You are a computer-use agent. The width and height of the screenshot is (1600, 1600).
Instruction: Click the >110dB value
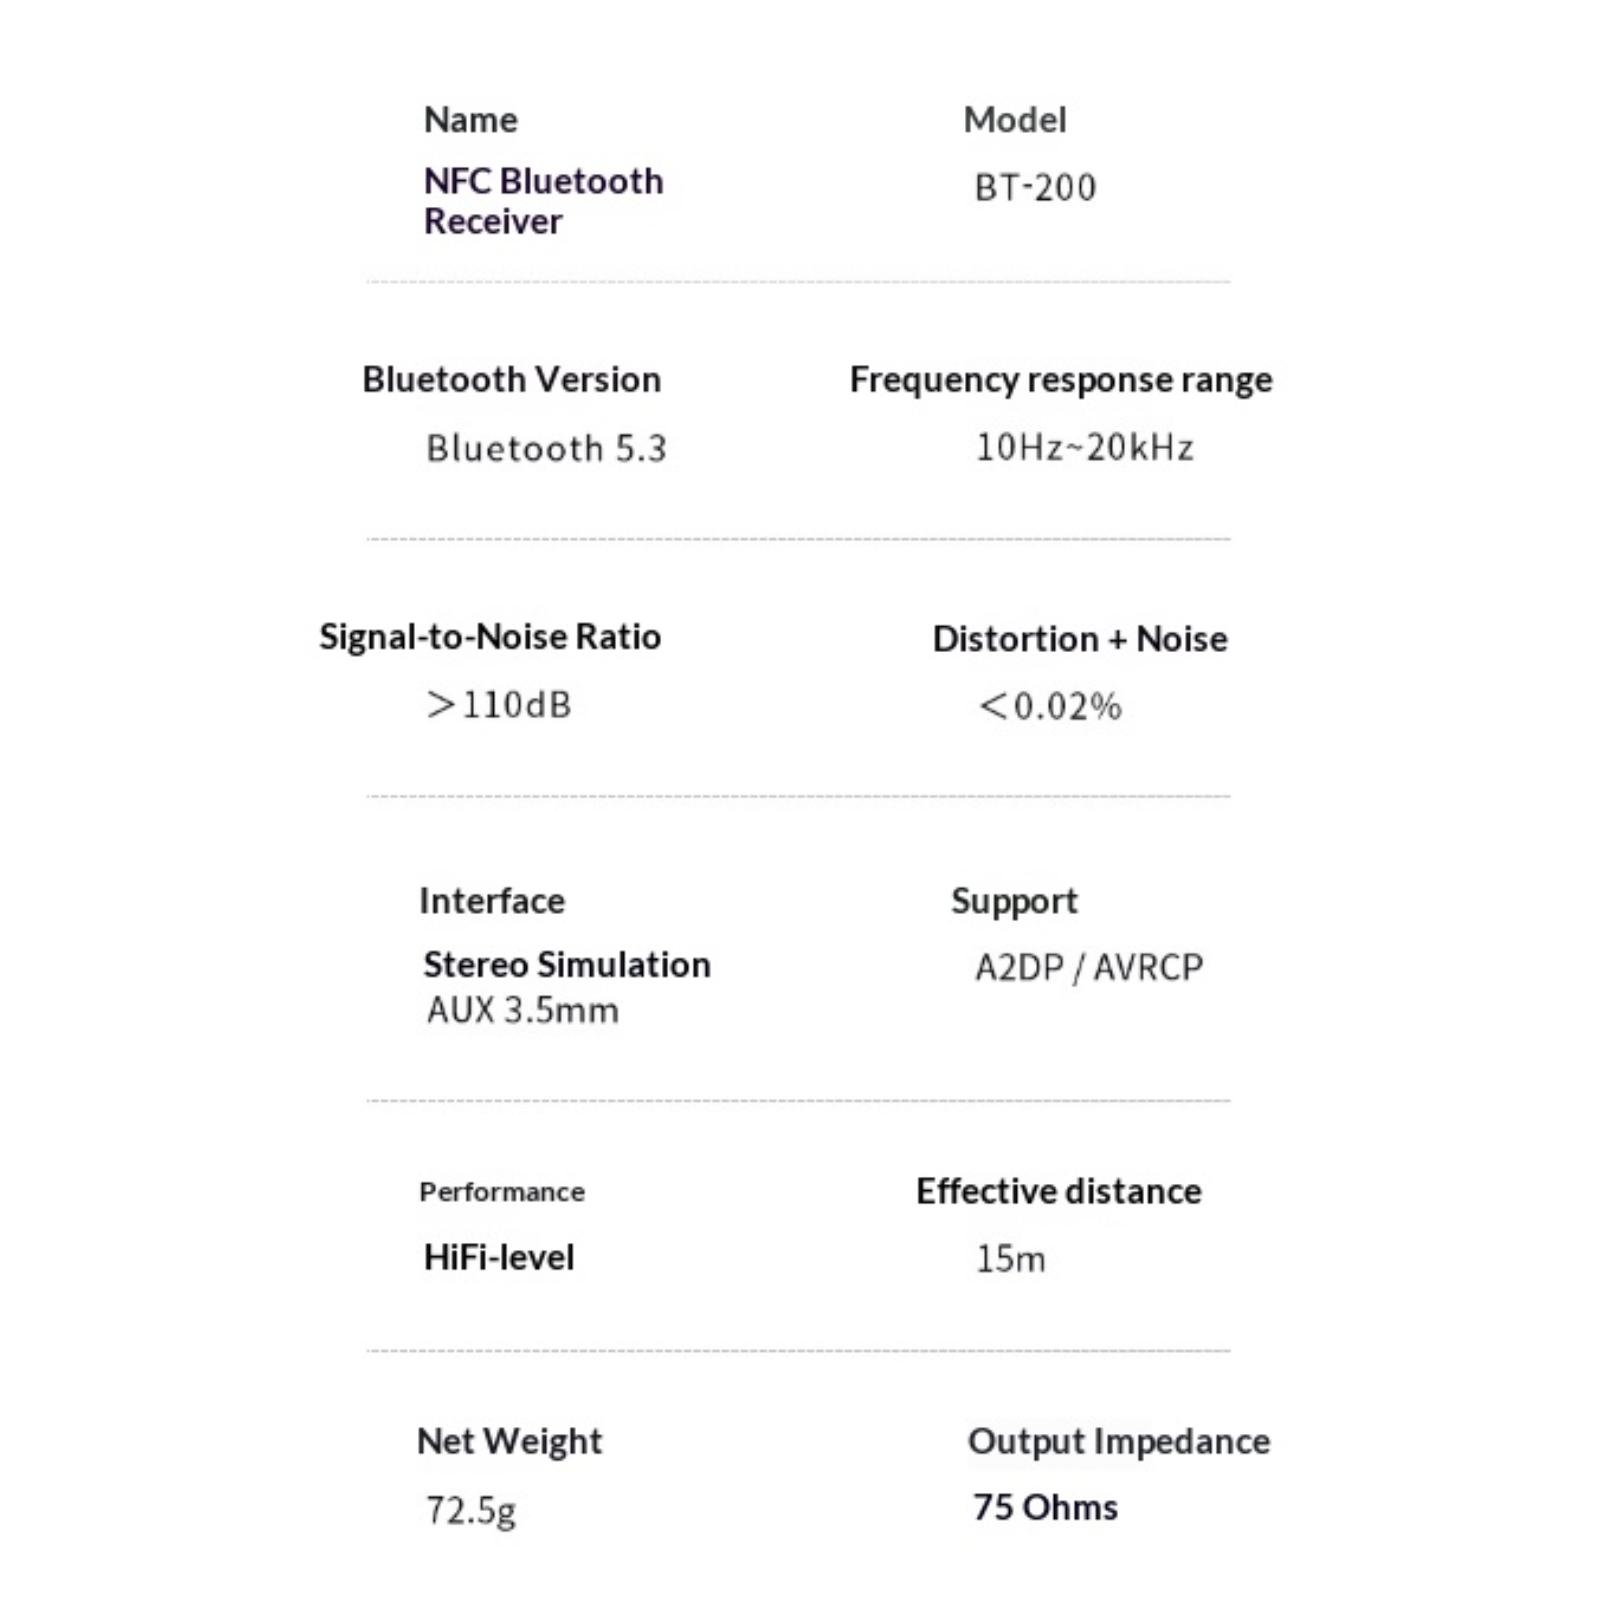pos(498,705)
